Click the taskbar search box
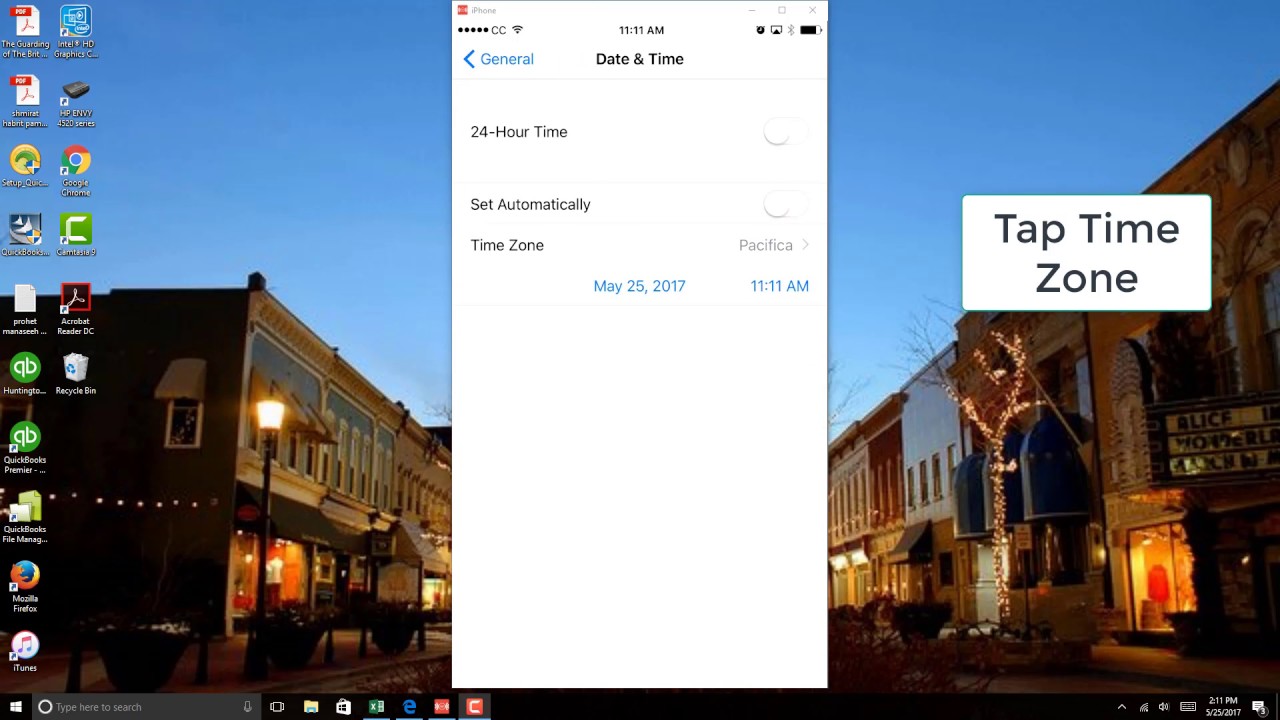Screen dimensions: 1280x720 147,707
